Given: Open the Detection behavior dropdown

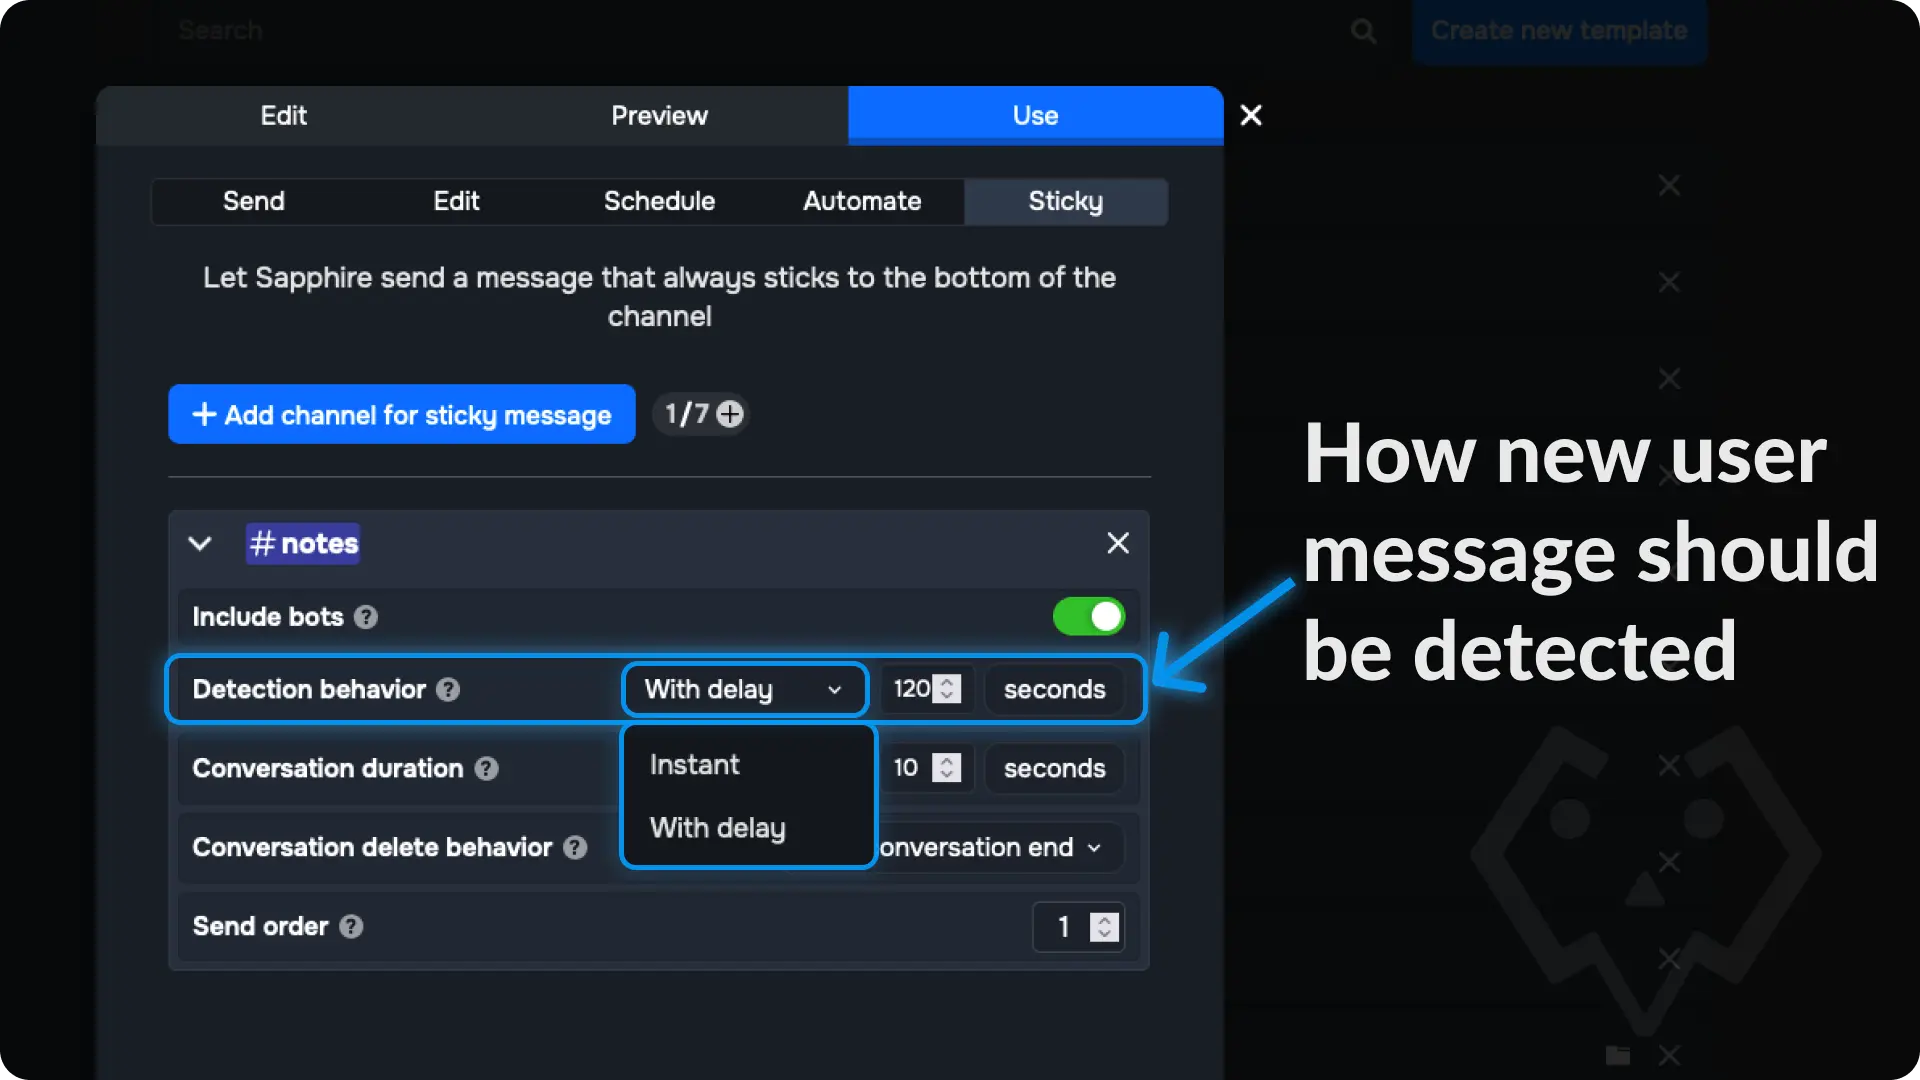Looking at the screenshot, I should click(x=745, y=689).
